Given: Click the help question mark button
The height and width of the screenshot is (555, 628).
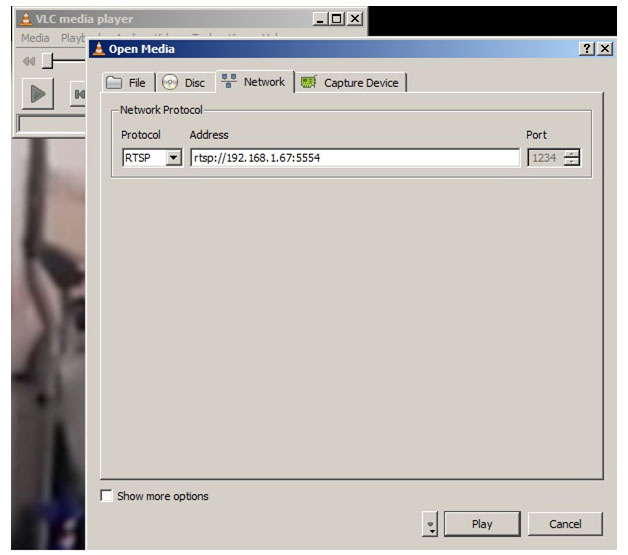Looking at the screenshot, I should coord(587,48).
